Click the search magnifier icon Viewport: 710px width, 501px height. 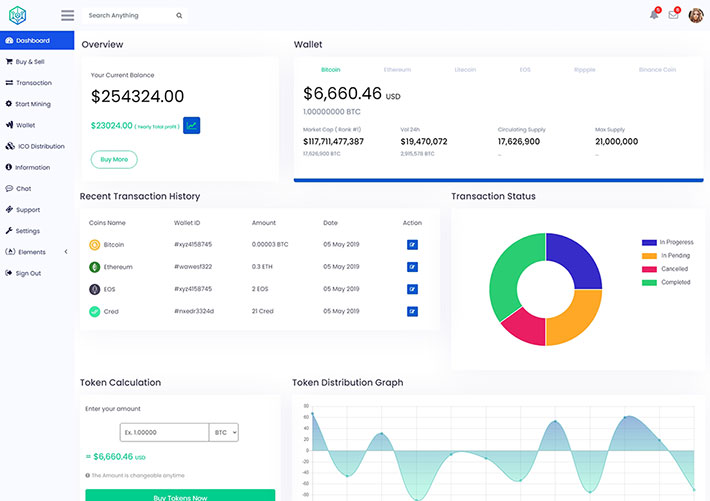(x=179, y=16)
